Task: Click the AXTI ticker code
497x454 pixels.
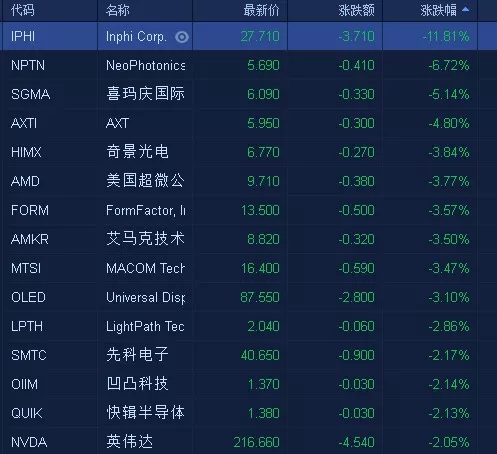Action: (24, 123)
